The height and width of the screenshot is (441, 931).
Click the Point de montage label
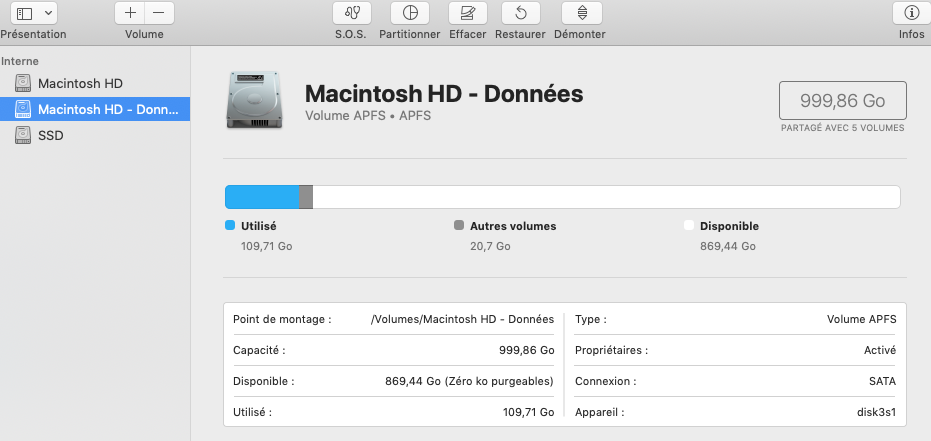282,319
